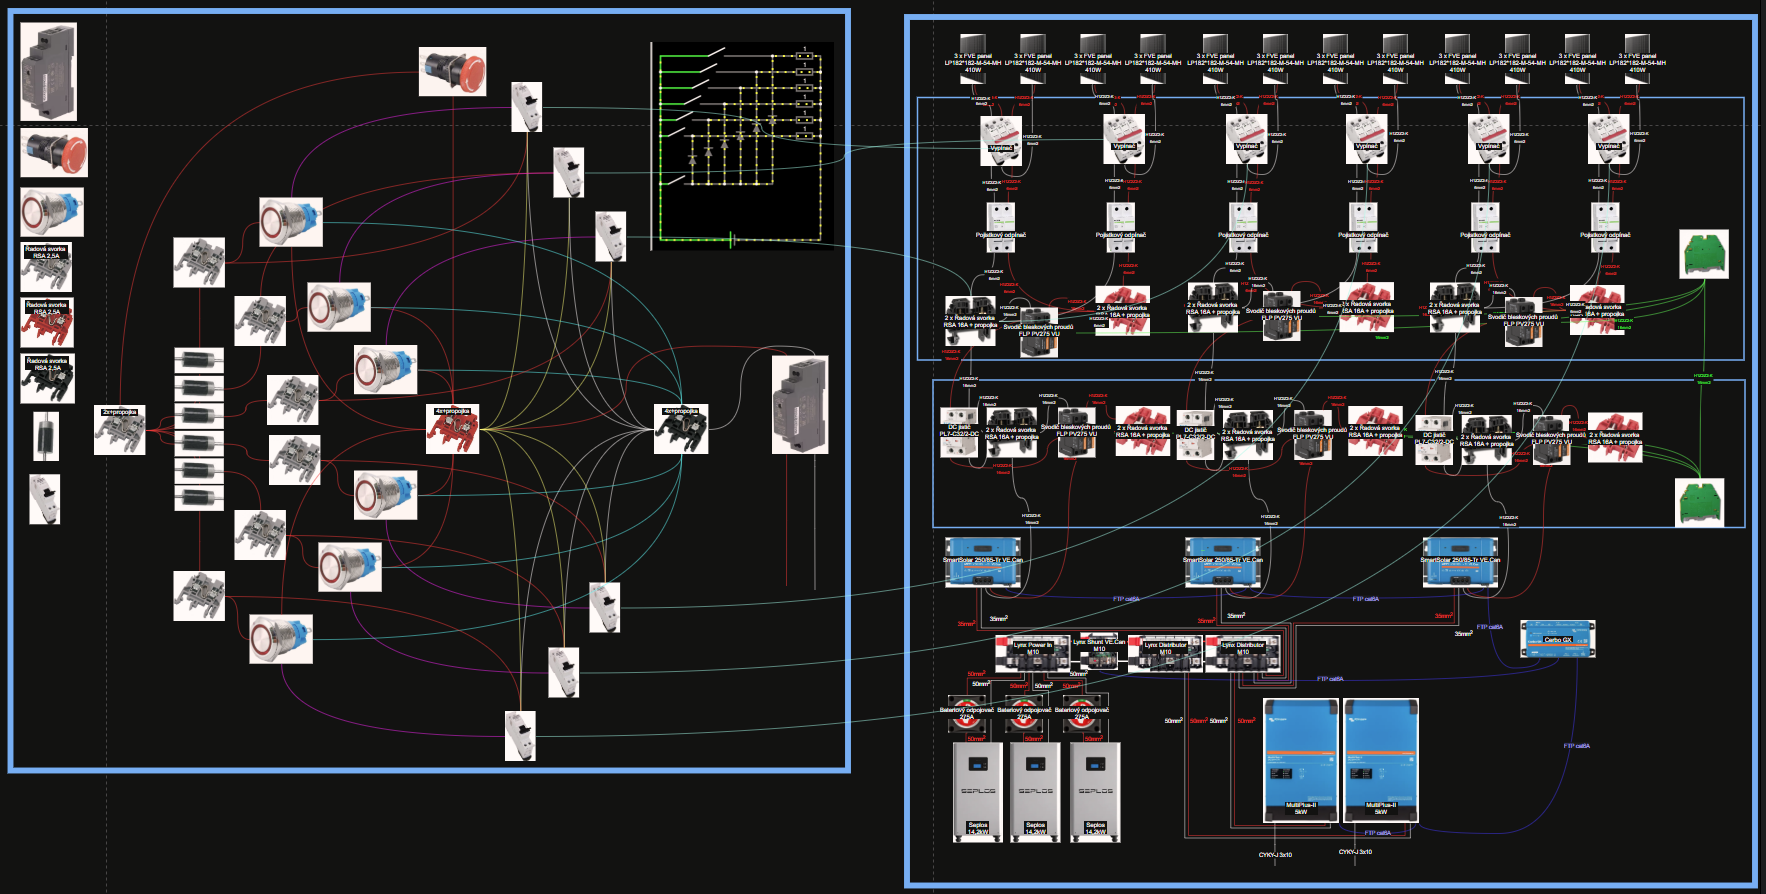Viewport: 1766px width, 894px height.
Task: Click the grey 2x+propojka terminal block
Action: (x=120, y=430)
